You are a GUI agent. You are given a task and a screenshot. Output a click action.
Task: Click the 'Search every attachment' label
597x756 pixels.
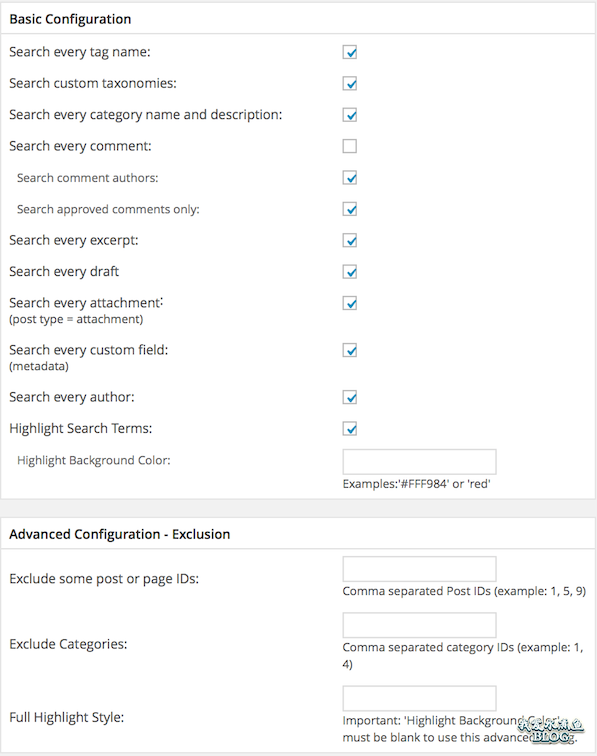coord(86,303)
